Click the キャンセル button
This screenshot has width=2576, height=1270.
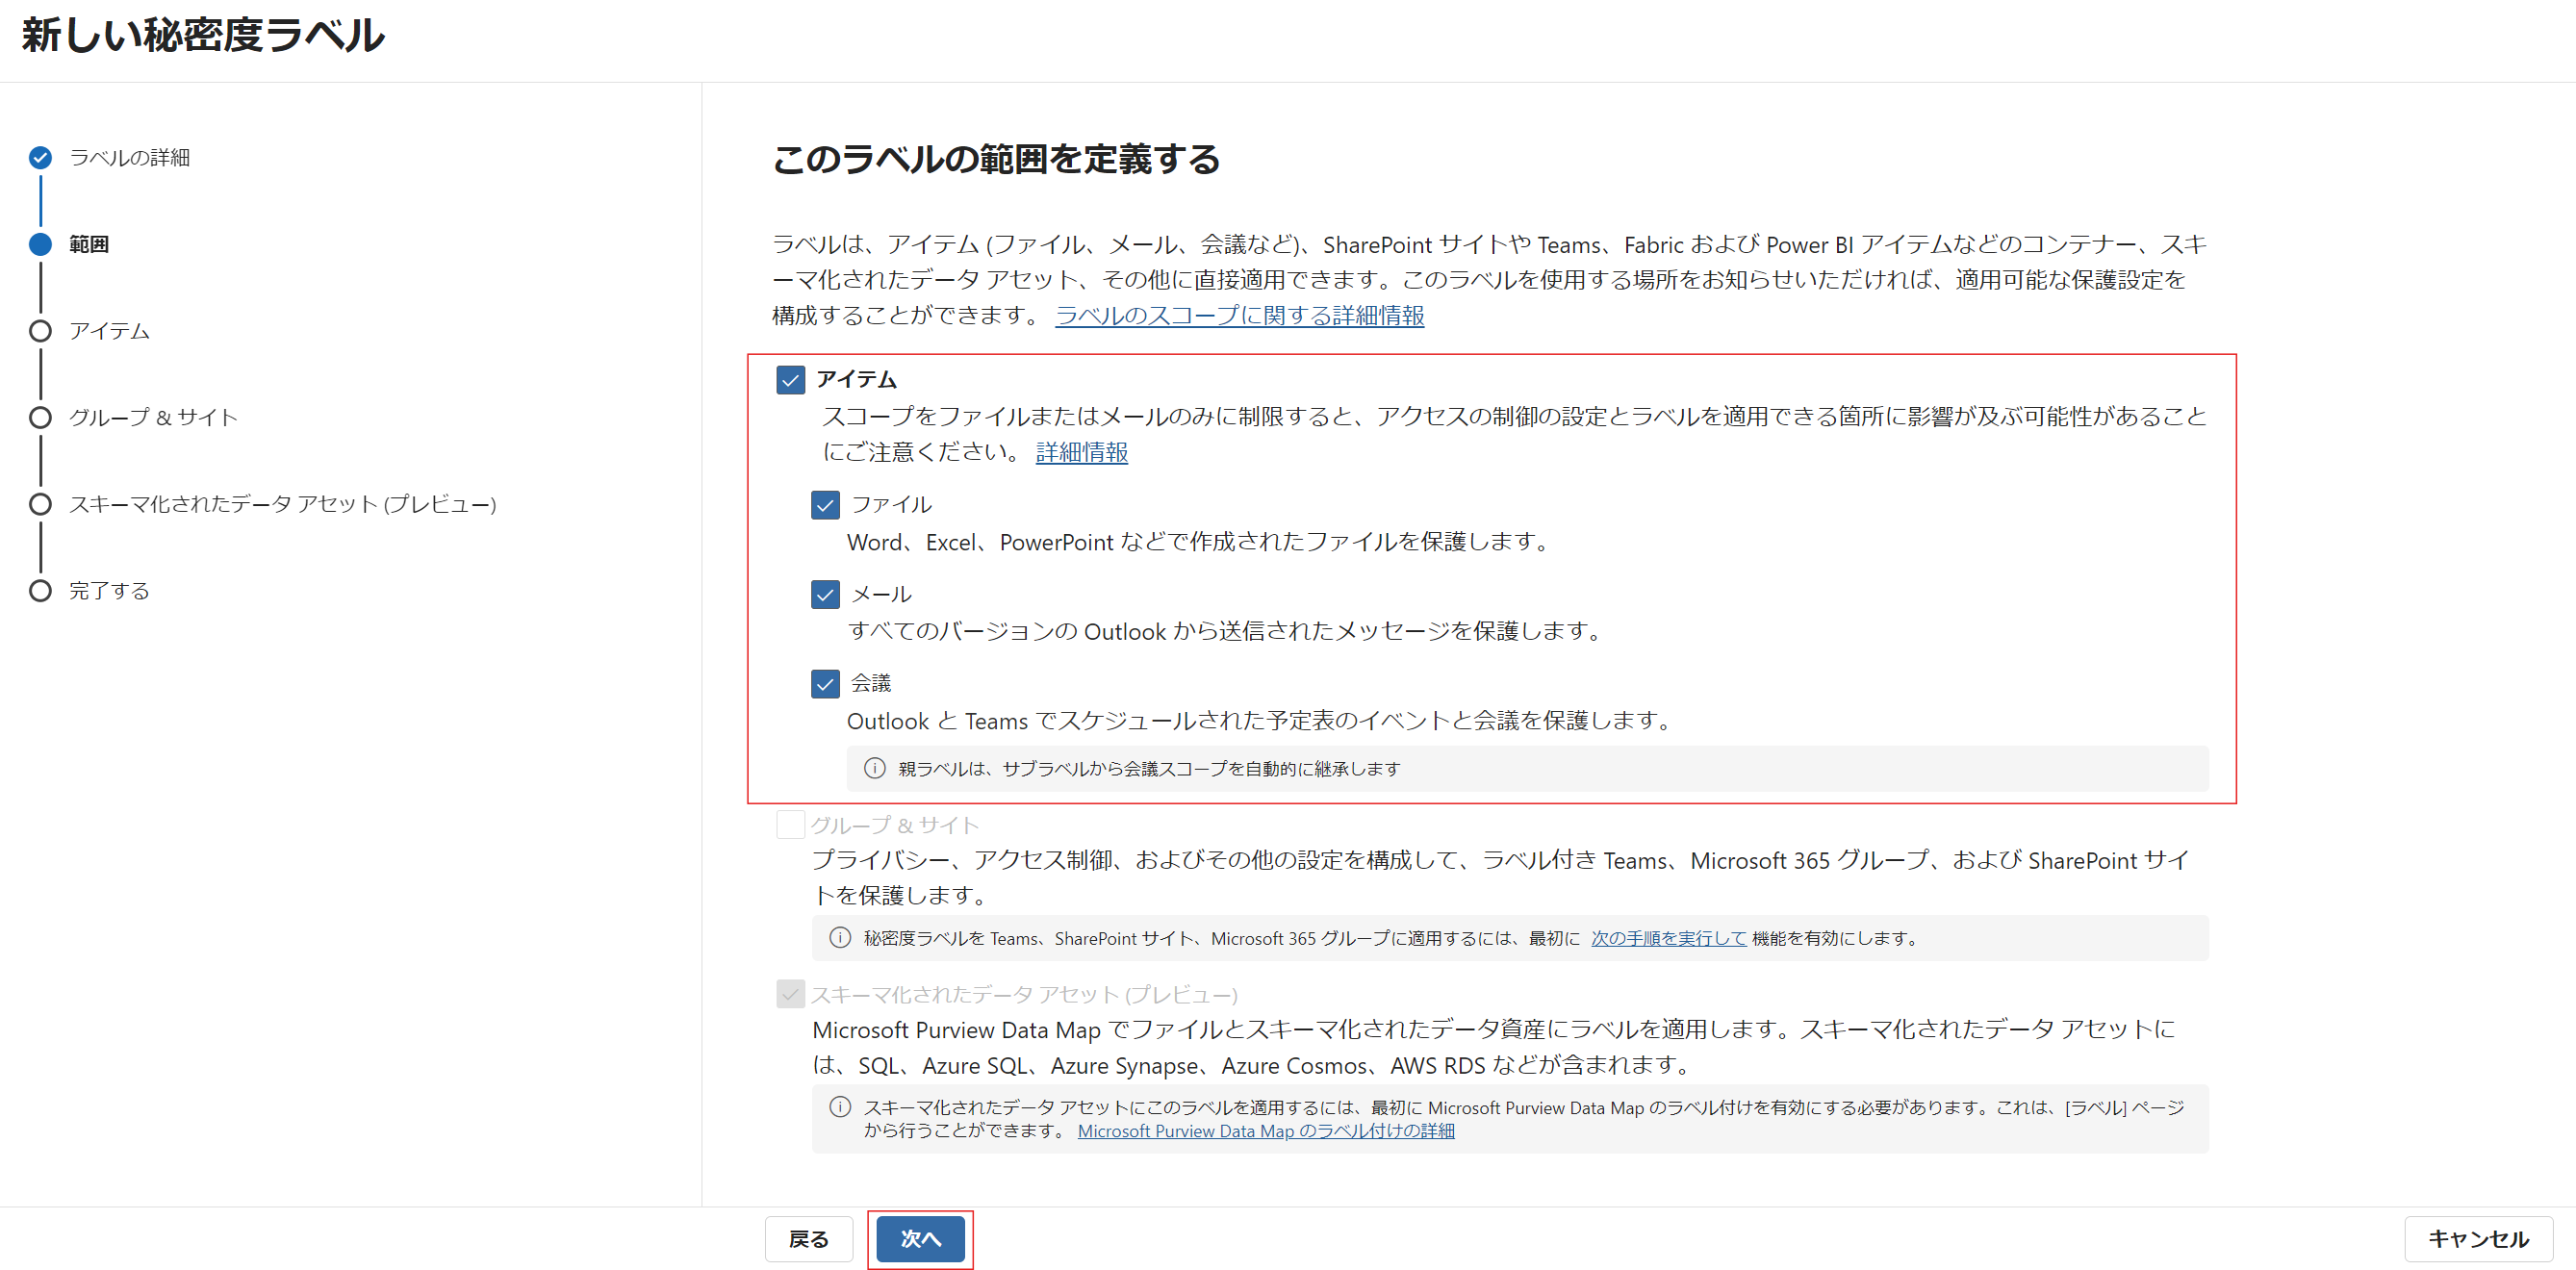(2479, 1239)
